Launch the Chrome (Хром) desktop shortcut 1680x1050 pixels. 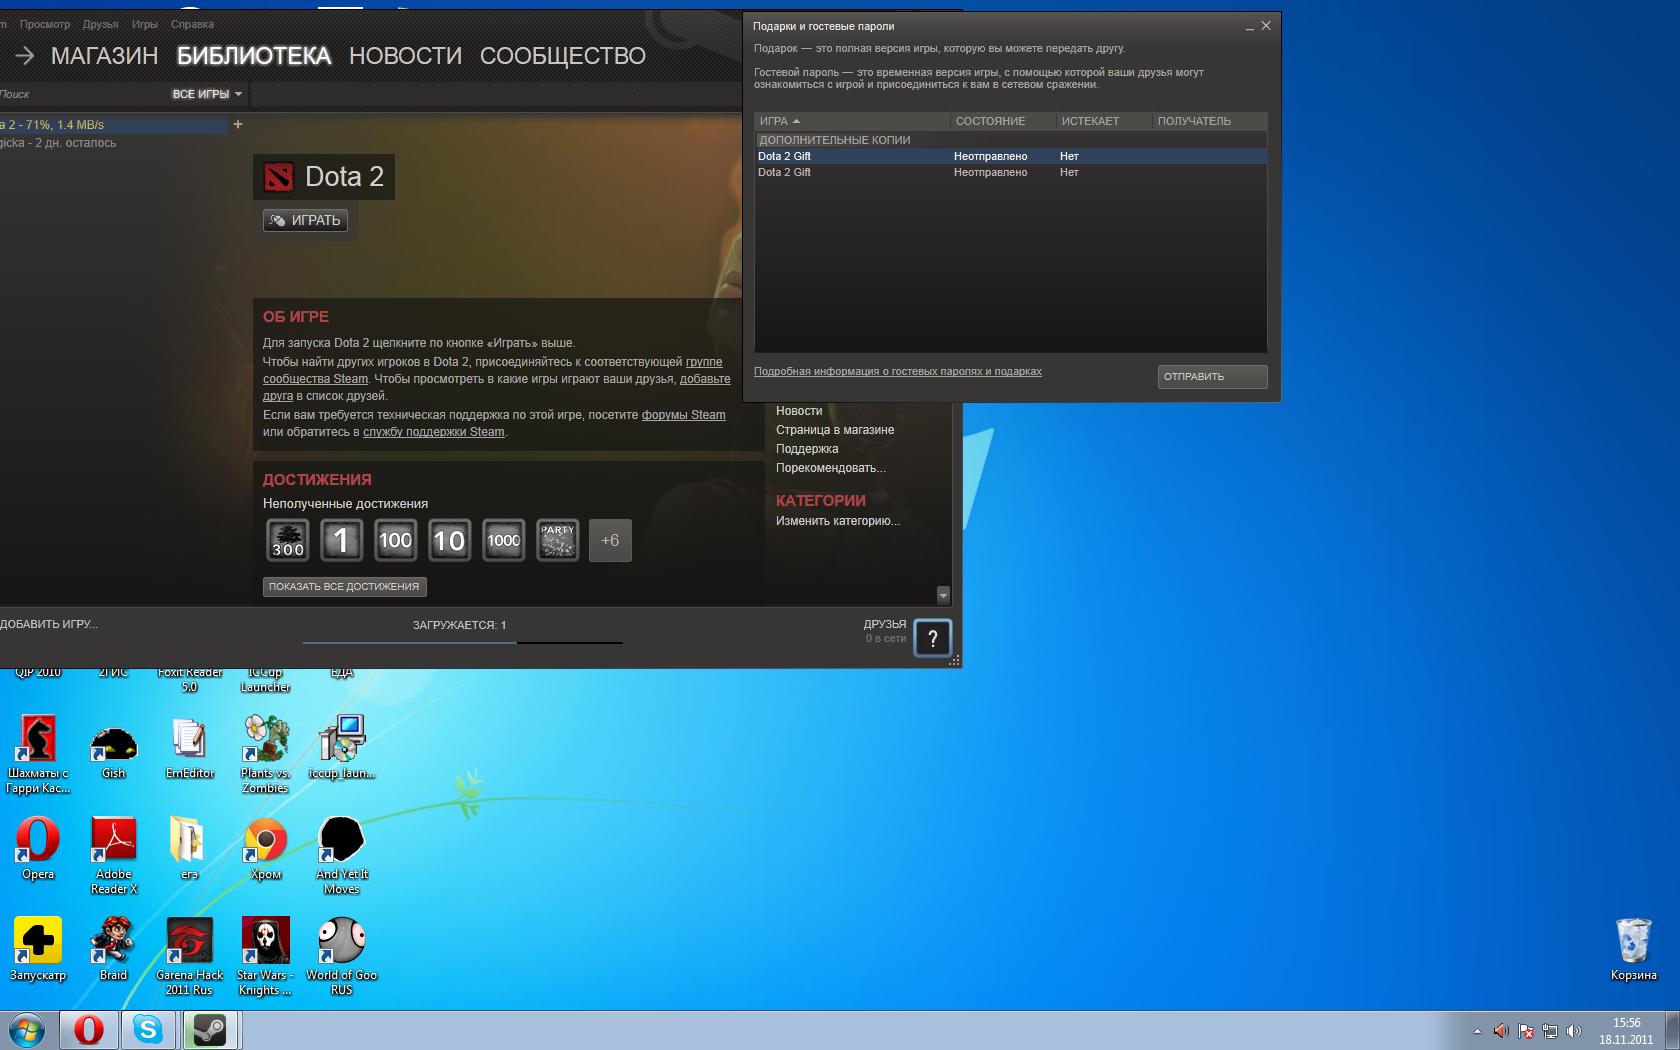click(266, 848)
